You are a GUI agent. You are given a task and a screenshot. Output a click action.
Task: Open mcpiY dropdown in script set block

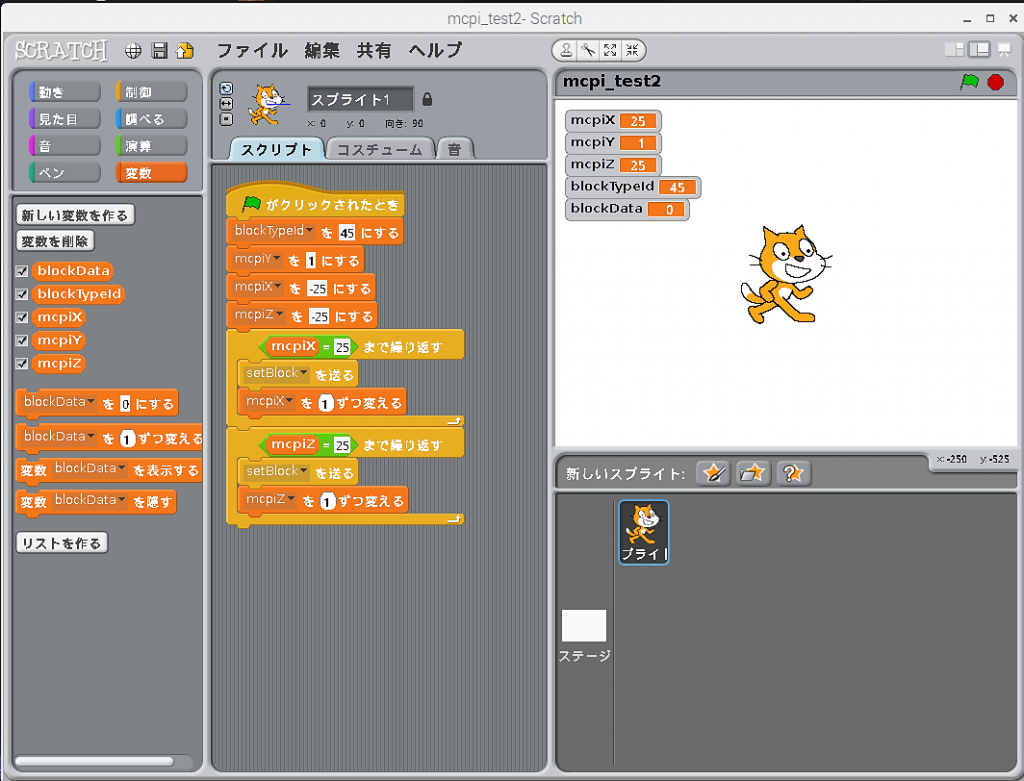(x=277, y=259)
